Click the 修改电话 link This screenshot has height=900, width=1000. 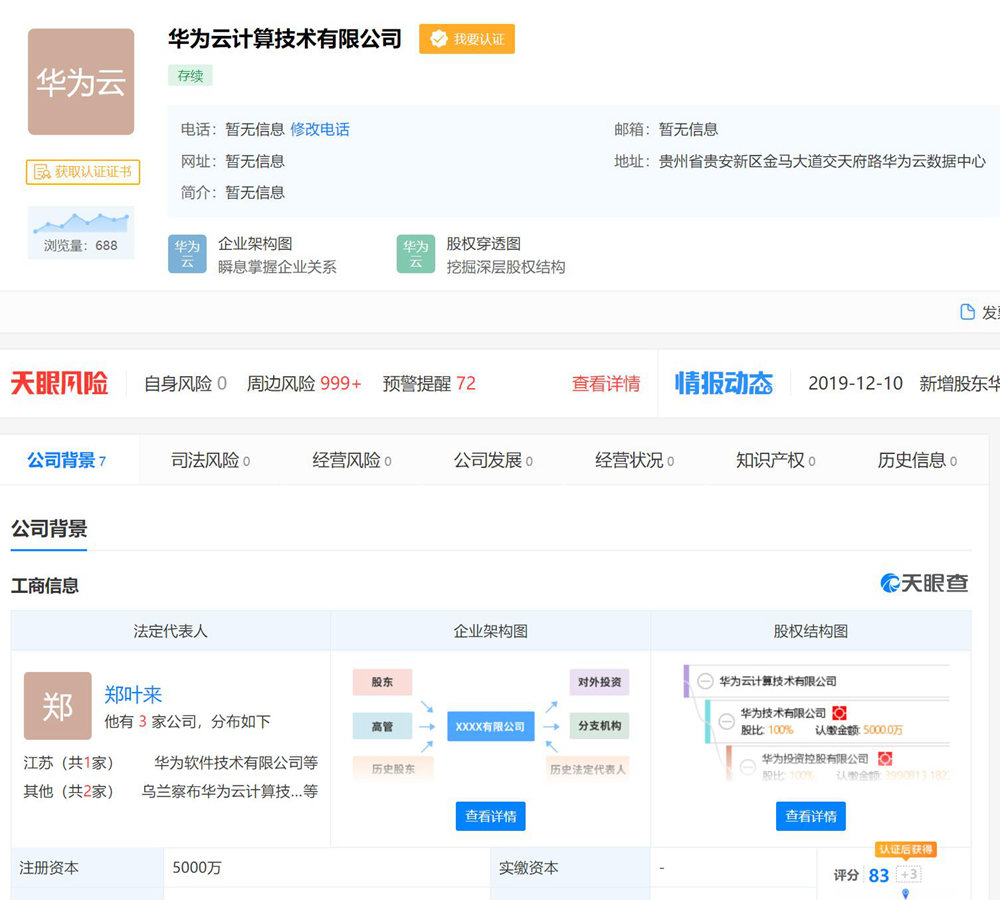pos(320,129)
